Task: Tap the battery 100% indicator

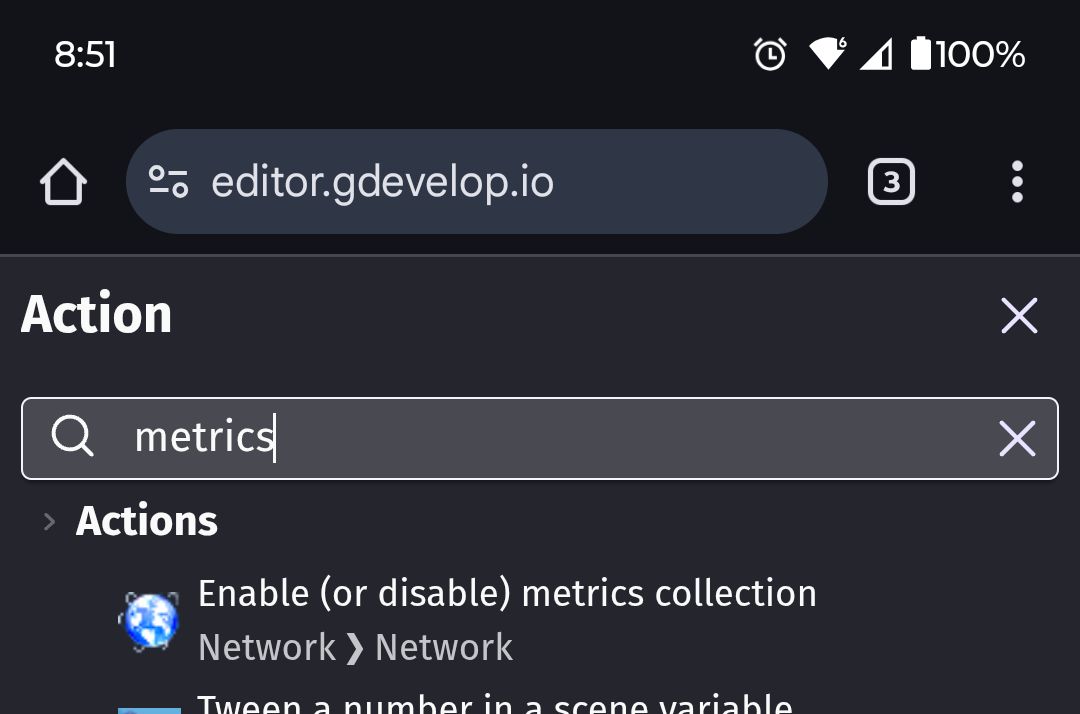Action: coord(967,54)
